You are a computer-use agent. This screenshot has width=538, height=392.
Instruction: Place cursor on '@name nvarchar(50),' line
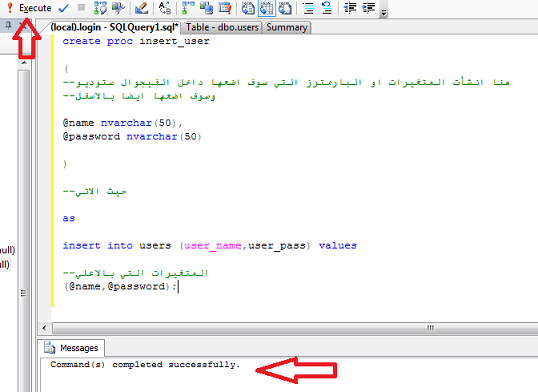click(x=122, y=123)
